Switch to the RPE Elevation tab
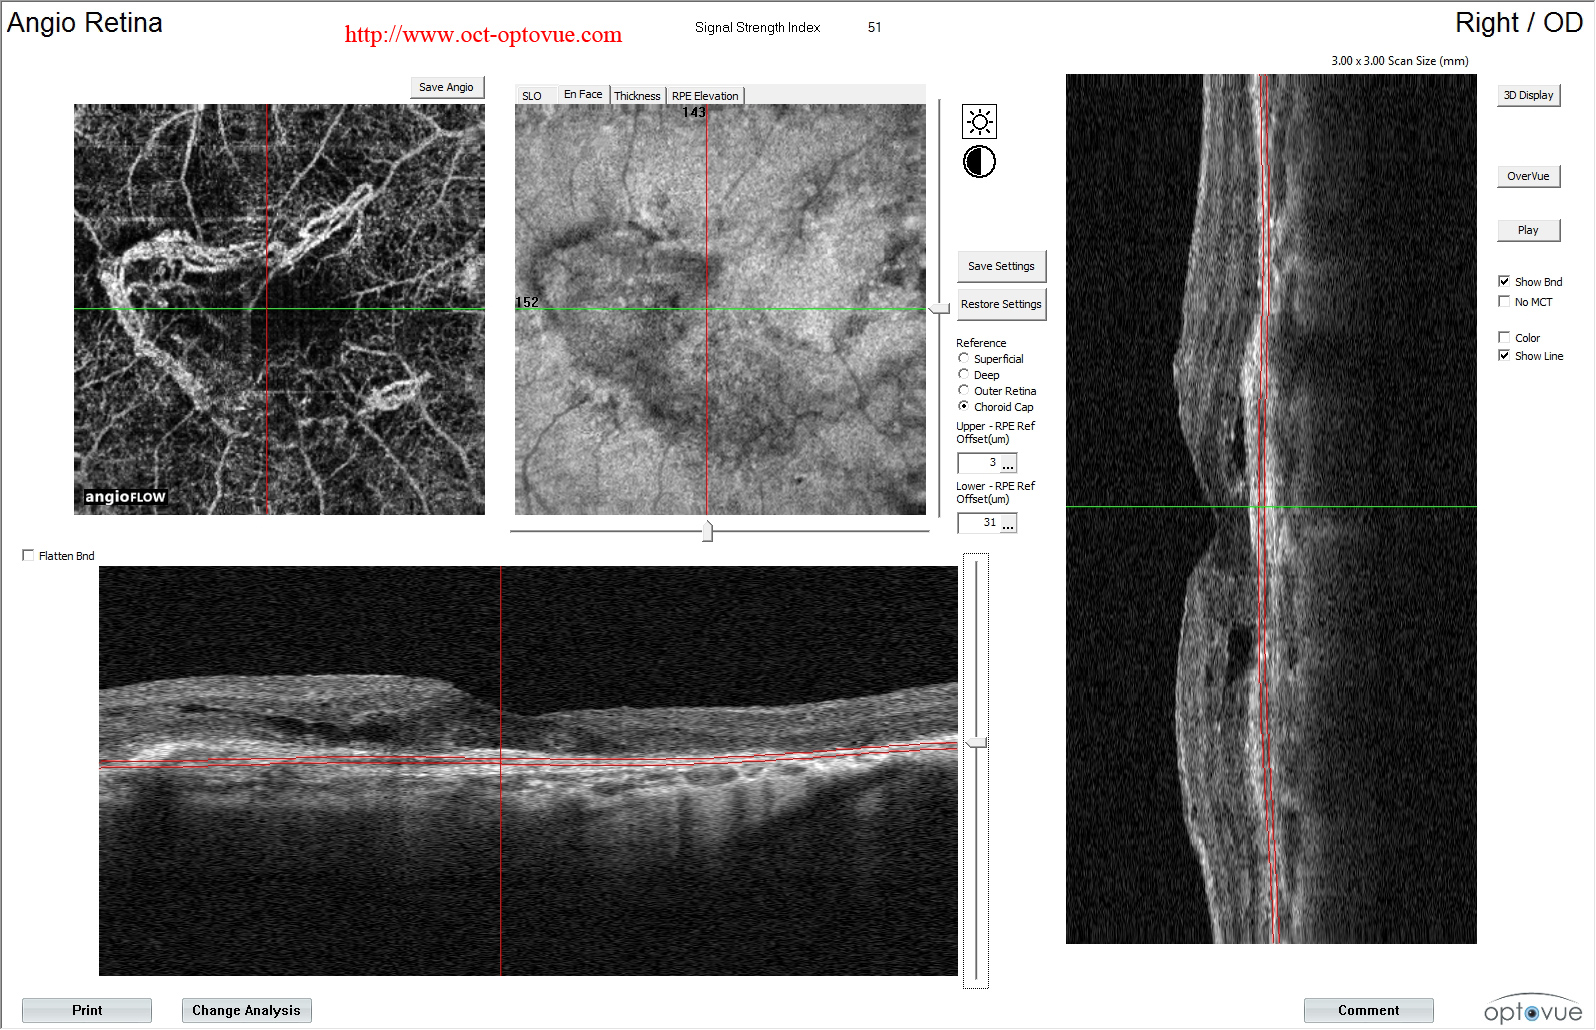1596x1030 pixels. point(705,96)
